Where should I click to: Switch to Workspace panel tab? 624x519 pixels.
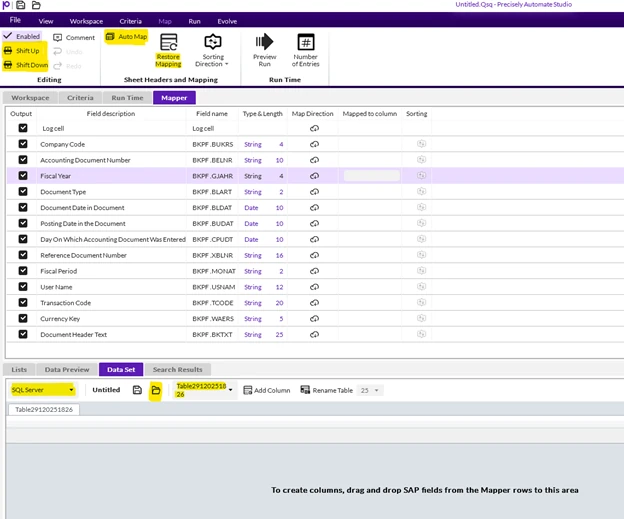point(30,98)
